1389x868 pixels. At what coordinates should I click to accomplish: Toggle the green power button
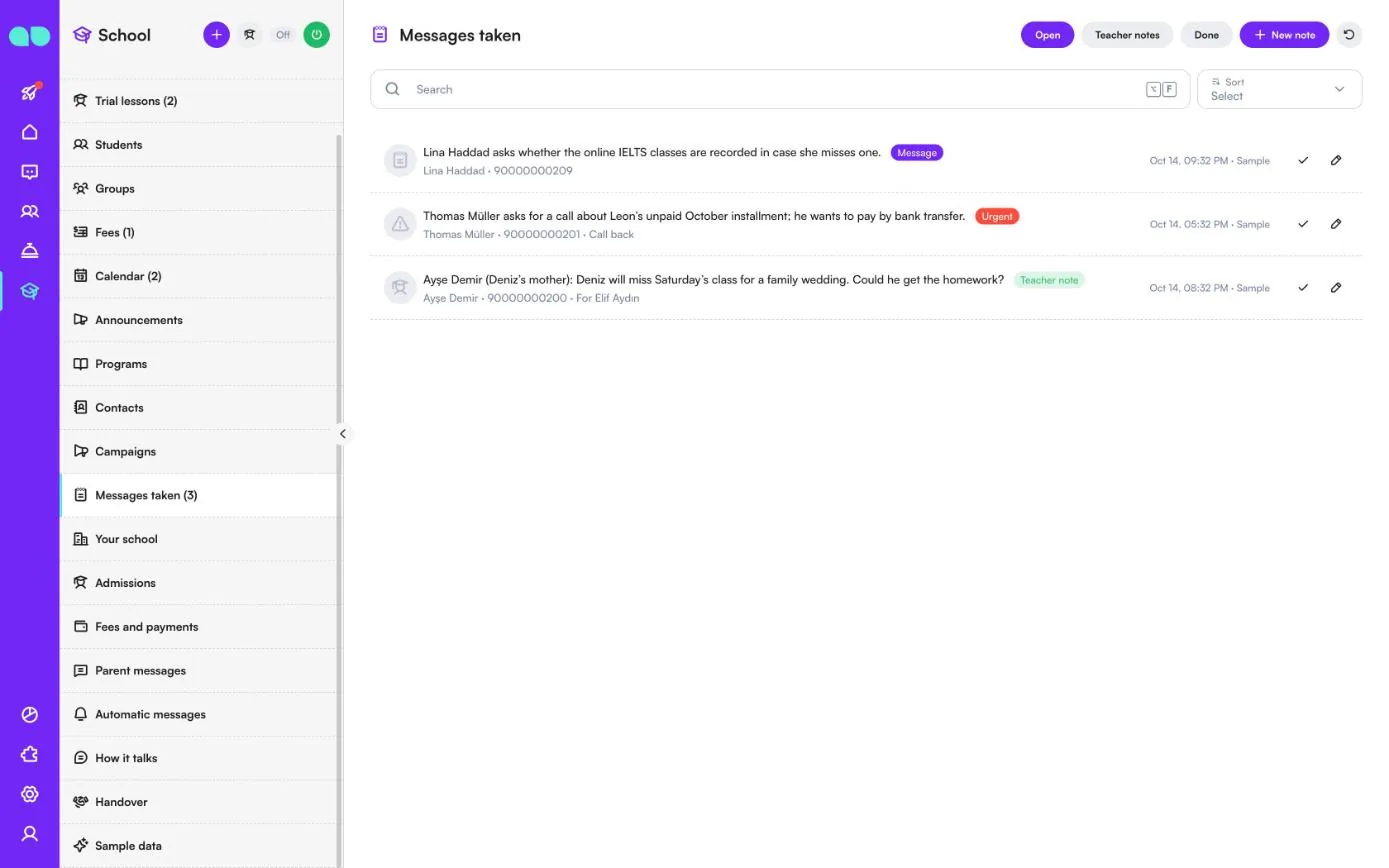[x=316, y=35]
